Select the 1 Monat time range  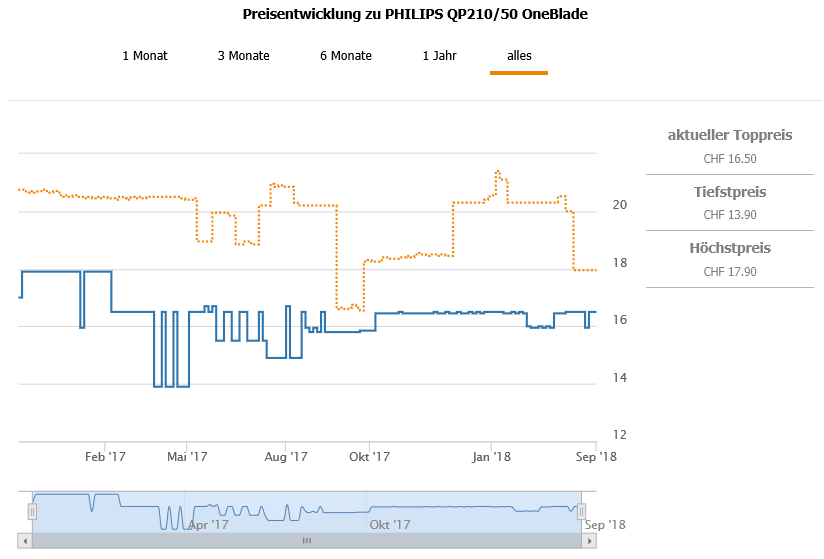[x=145, y=56]
